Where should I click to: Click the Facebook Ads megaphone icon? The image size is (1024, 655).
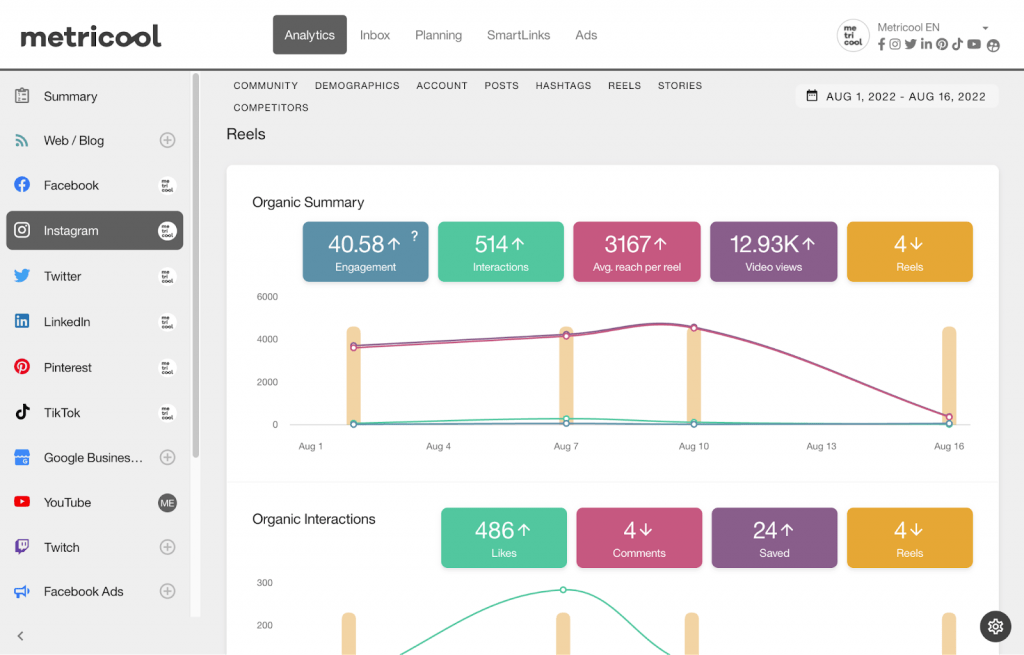point(22,592)
